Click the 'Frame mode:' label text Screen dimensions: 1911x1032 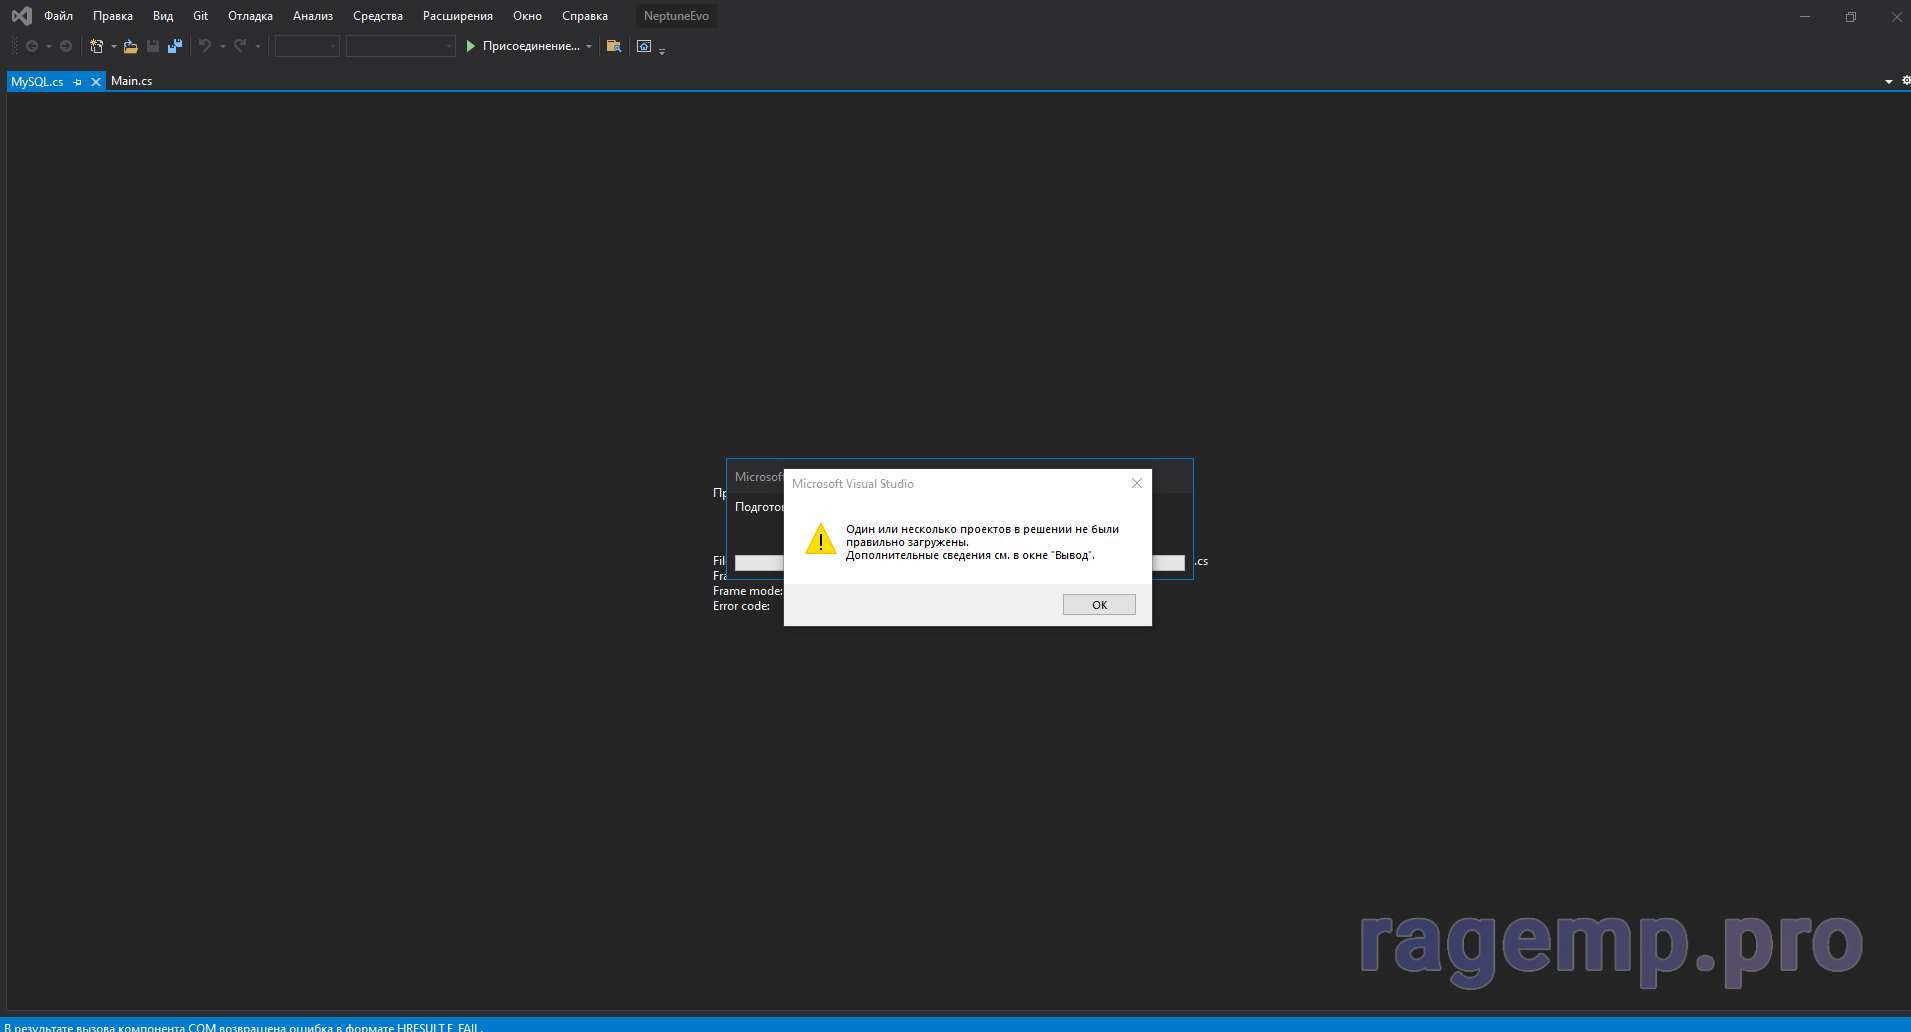tap(748, 591)
